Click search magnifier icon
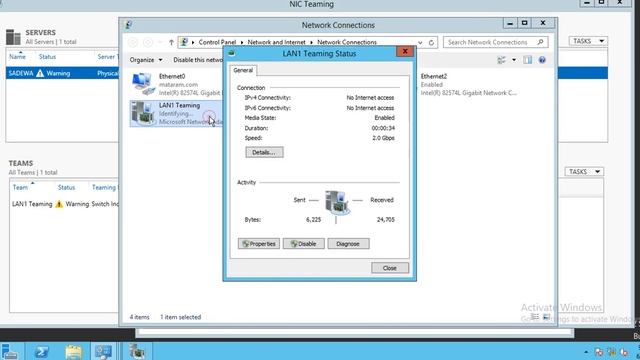 (x=540, y=42)
